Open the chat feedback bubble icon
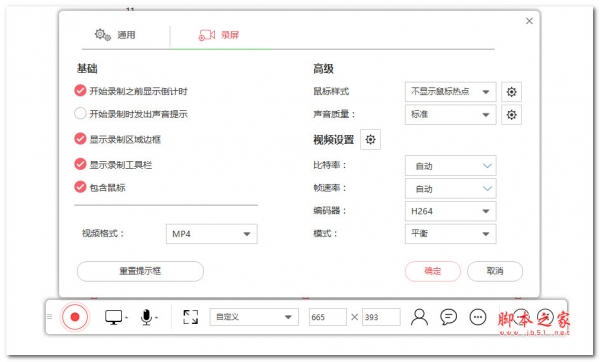Viewport: 600px width, 362px height. pos(448,317)
